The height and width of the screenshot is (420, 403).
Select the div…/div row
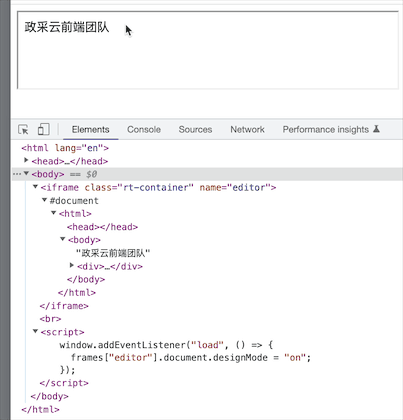click(110, 266)
